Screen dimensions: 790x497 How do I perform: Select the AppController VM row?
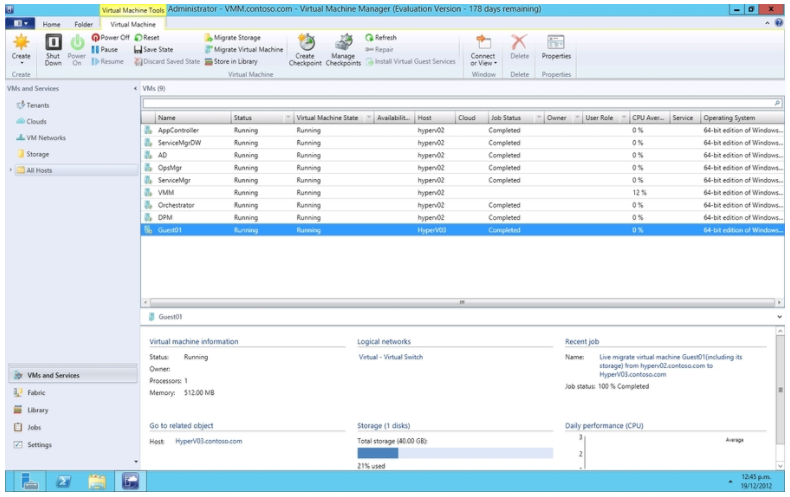(463, 131)
